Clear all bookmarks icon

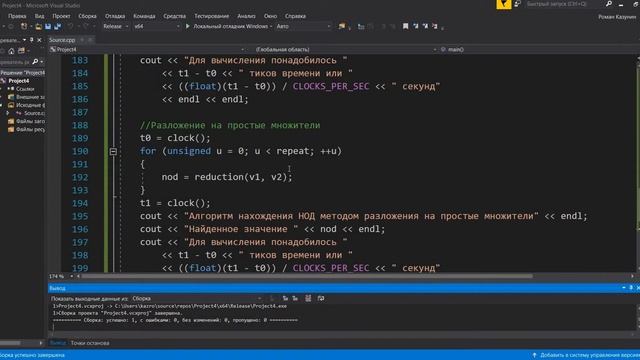point(435,26)
